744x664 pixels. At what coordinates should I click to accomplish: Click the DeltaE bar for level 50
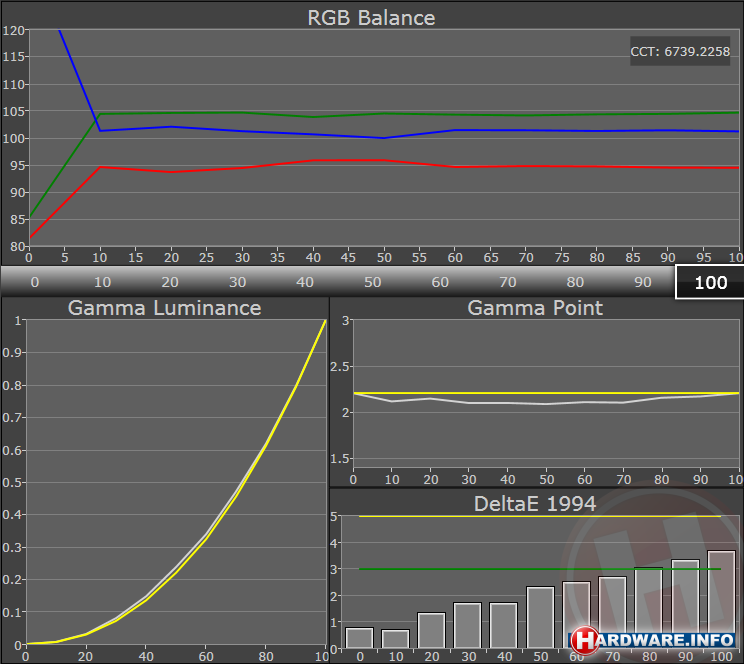[x=540, y=617]
